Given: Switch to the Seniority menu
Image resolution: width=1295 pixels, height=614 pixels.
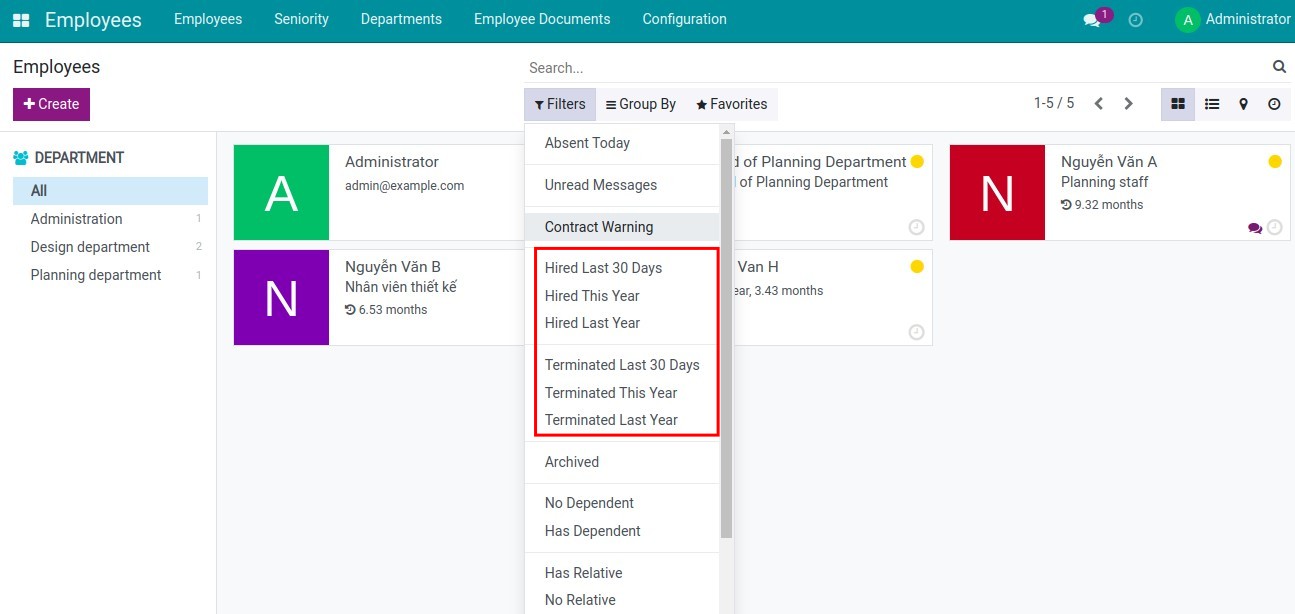Looking at the screenshot, I should click(301, 19).
